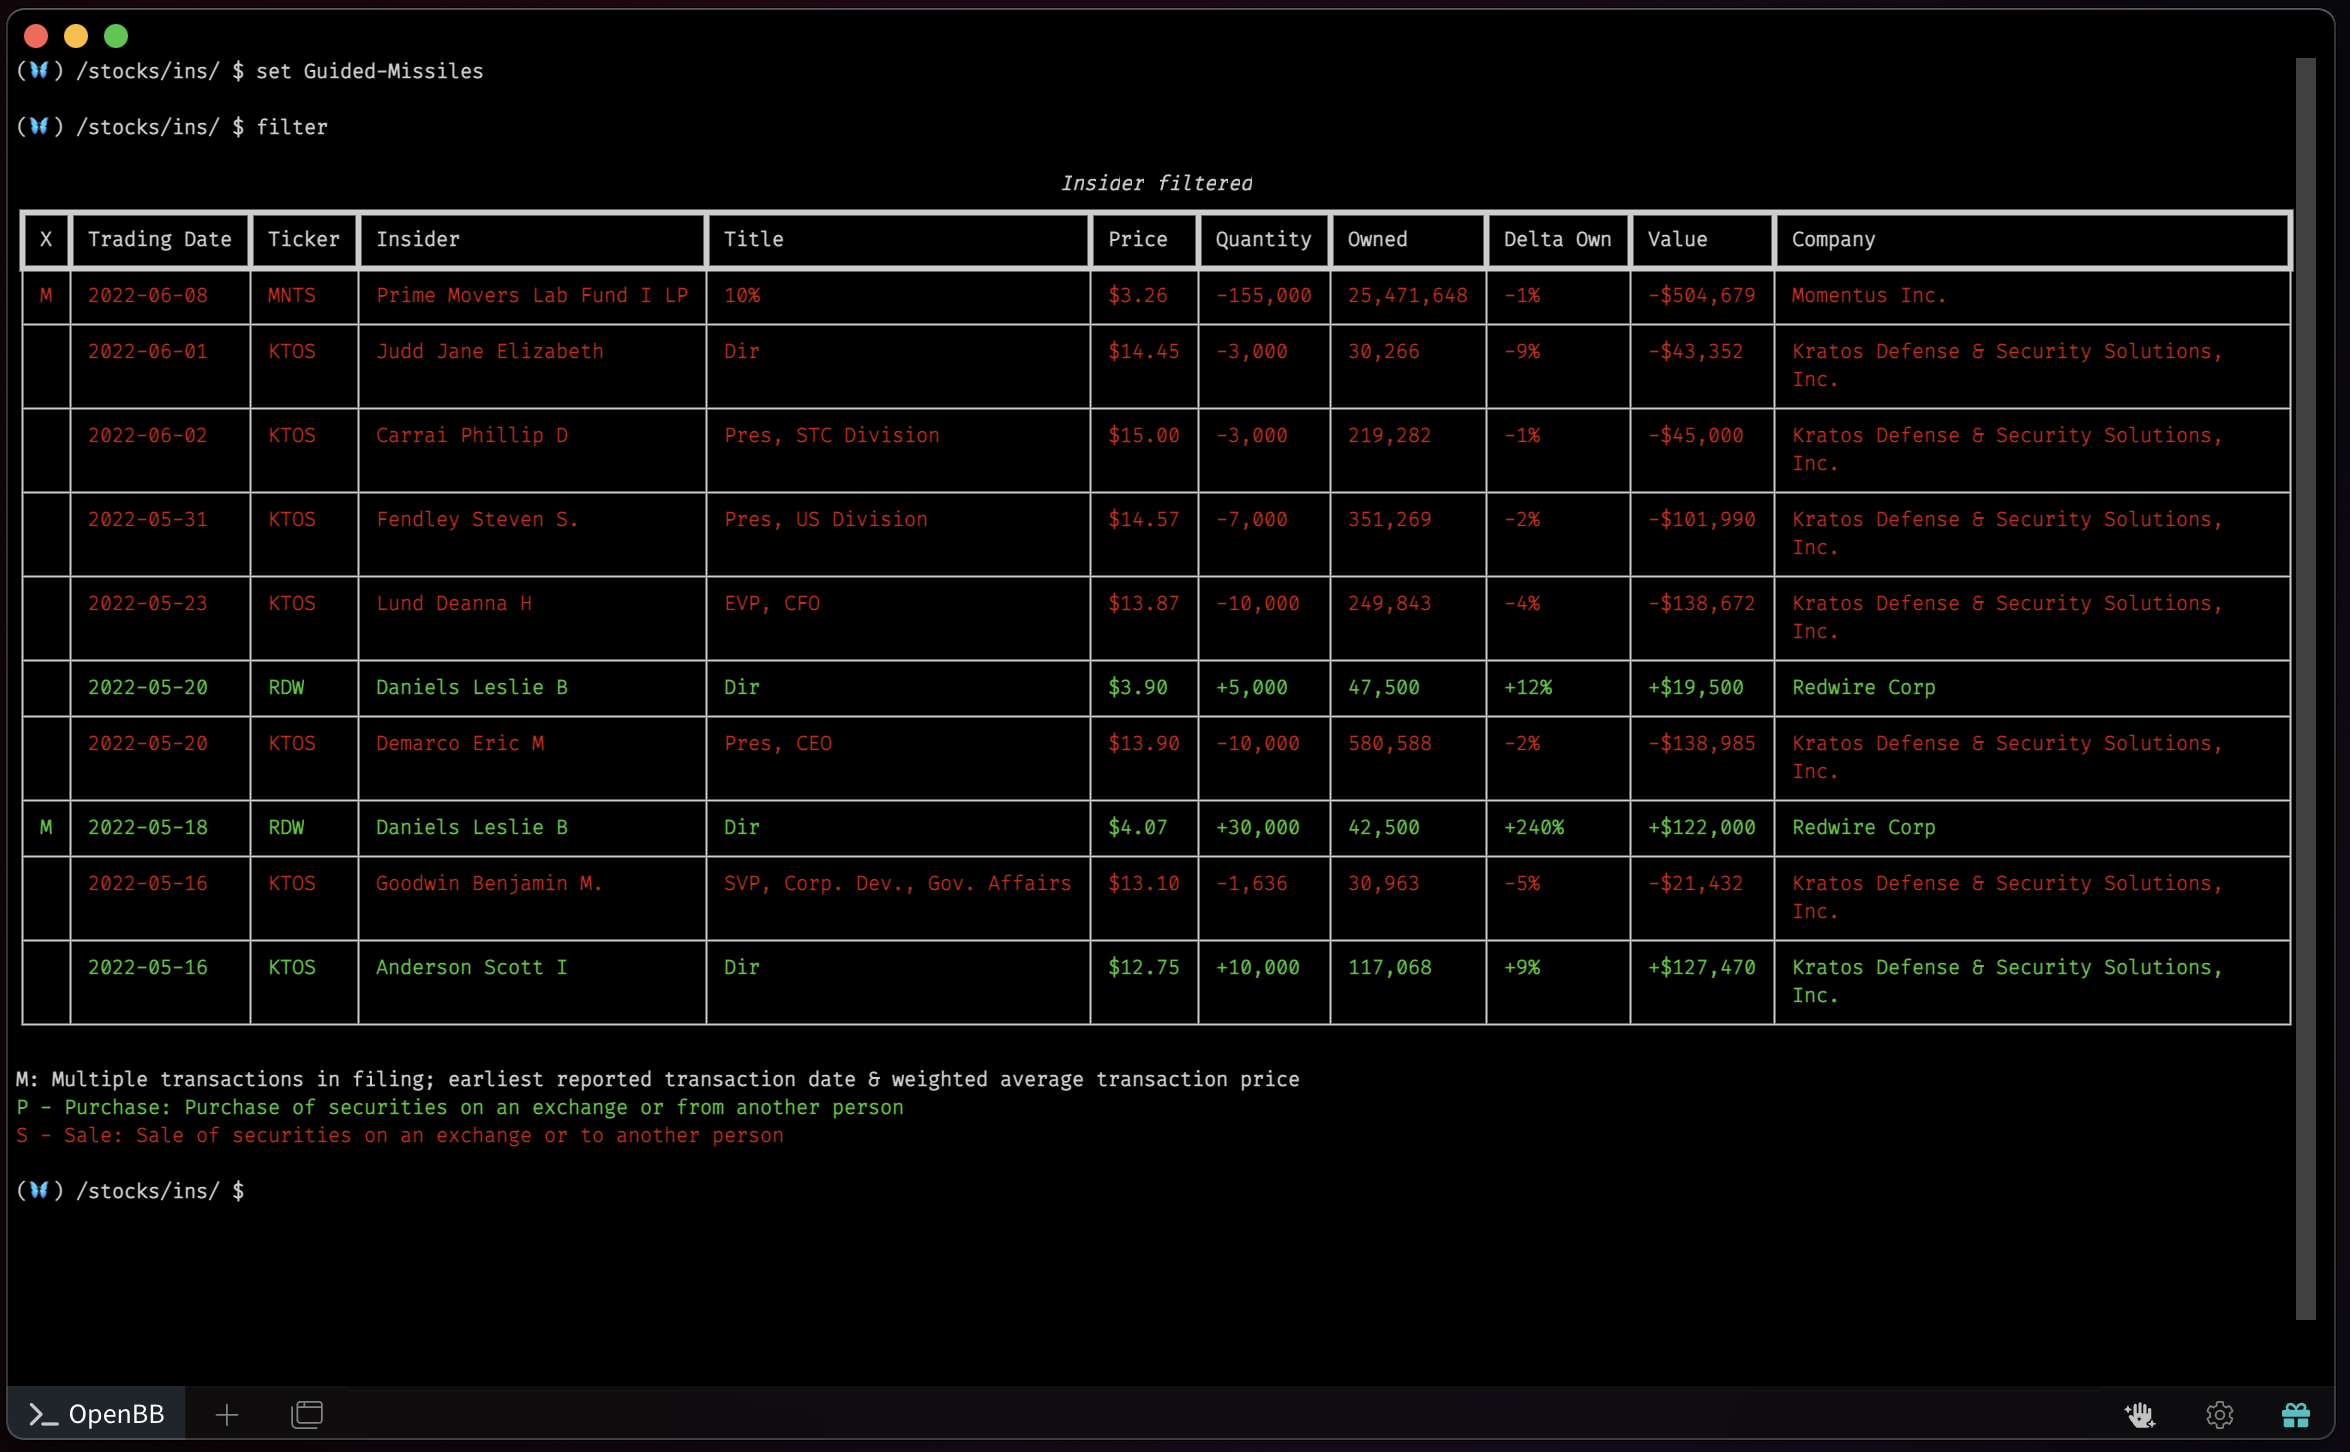Click Redwire Corp in the 2022-05-20 row

coord(1863,687)
